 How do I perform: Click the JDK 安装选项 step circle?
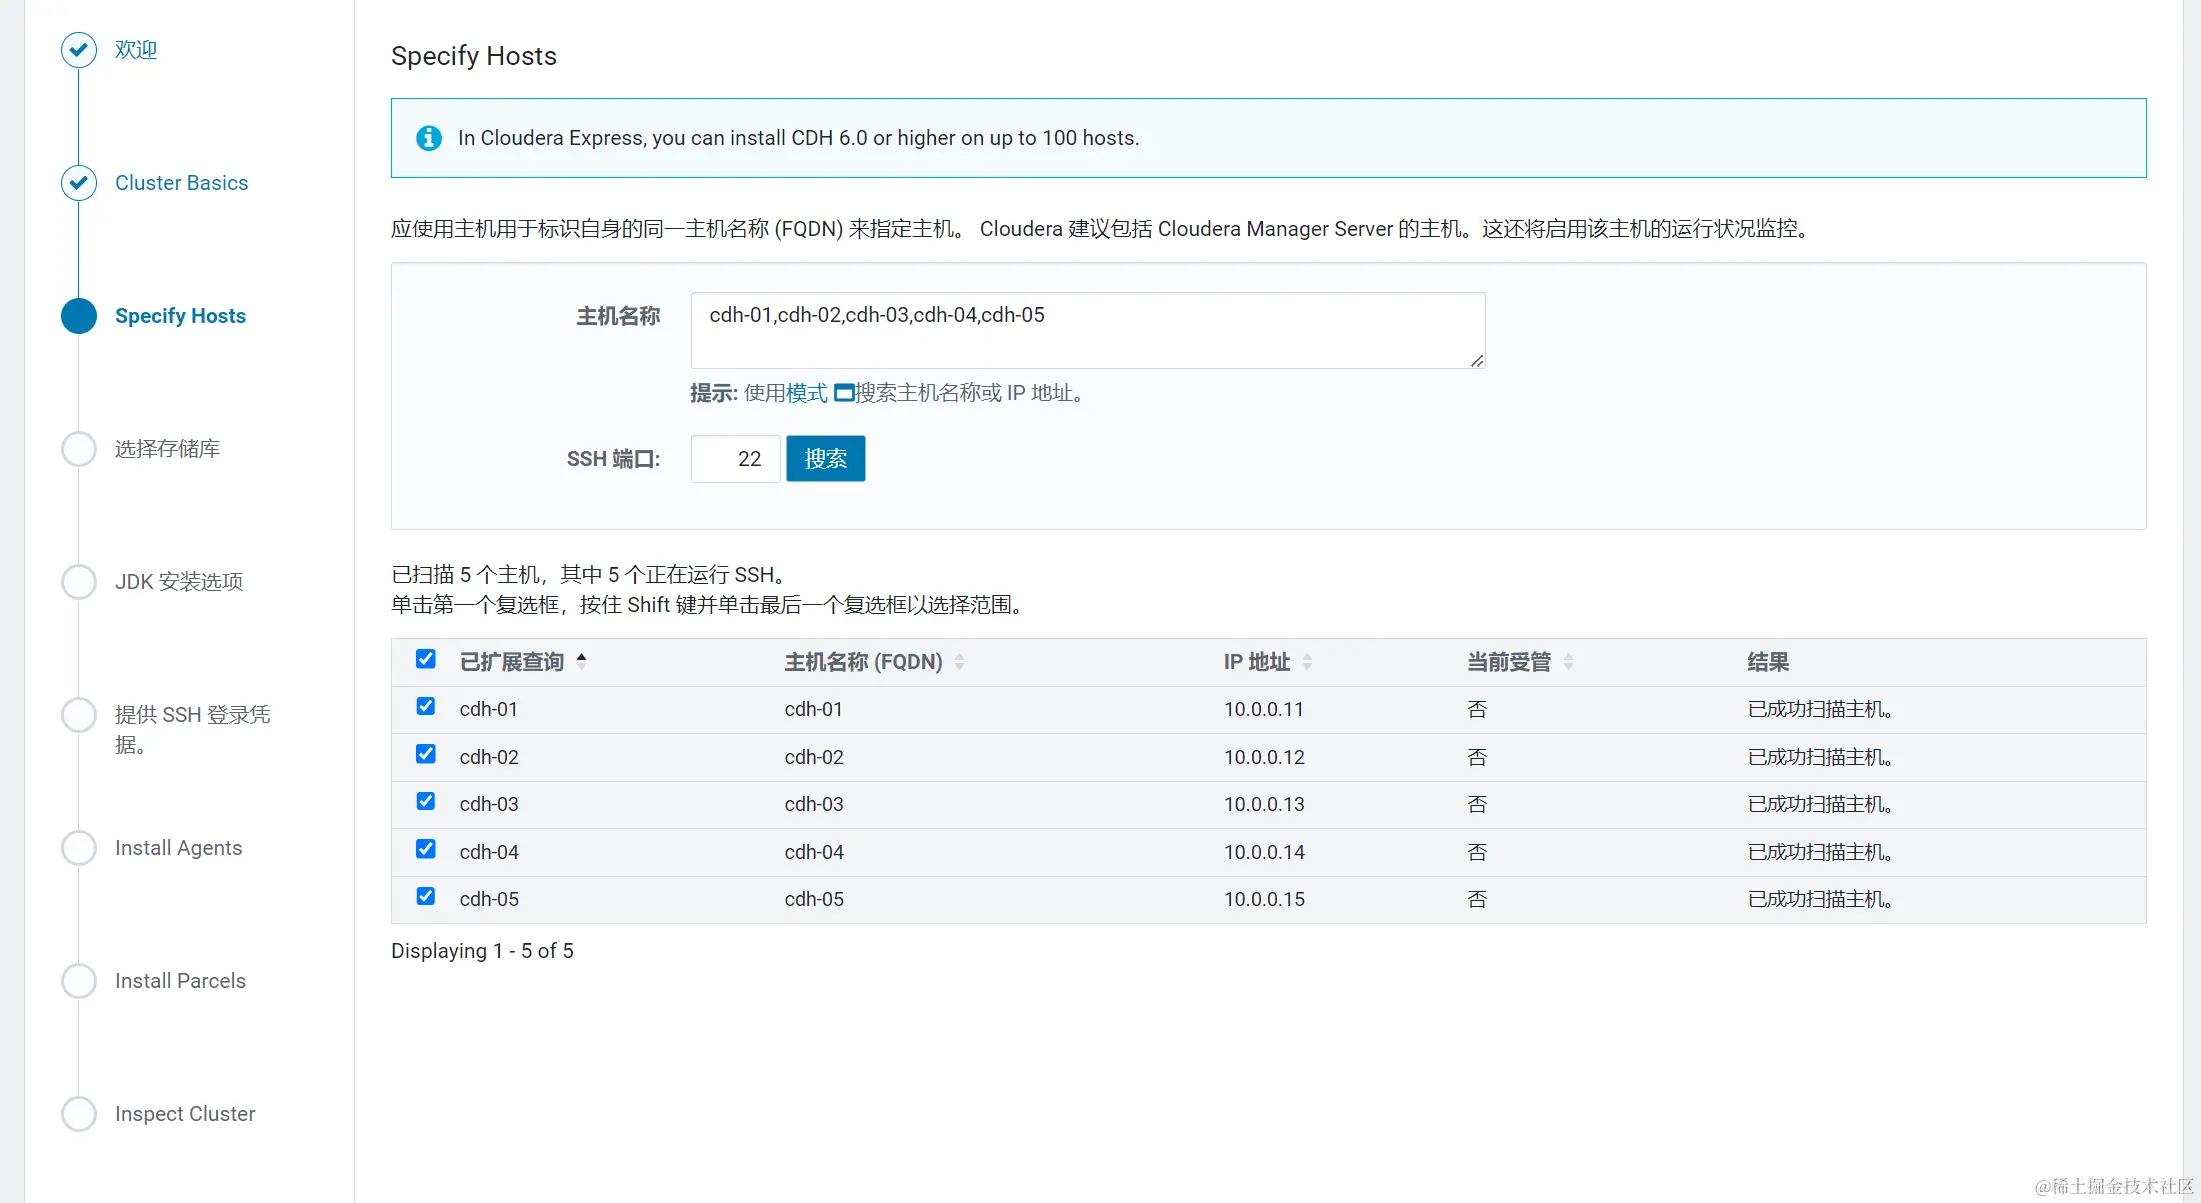[79, 582]
